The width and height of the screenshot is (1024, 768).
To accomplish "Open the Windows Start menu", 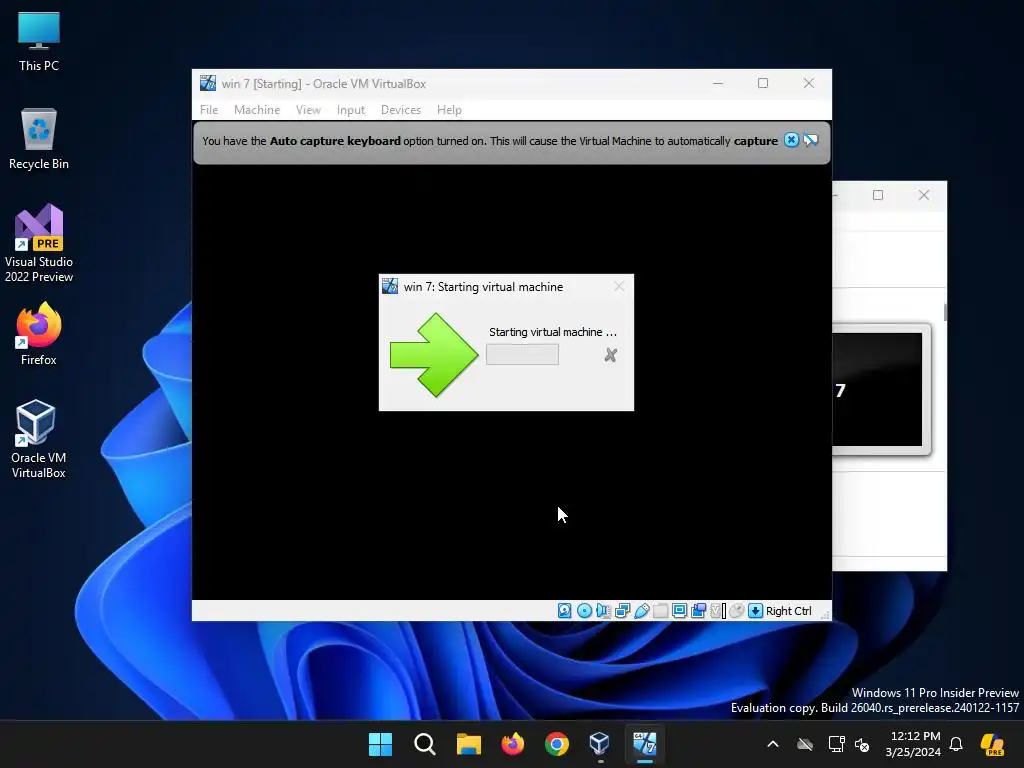I will [x=380, y=744].
